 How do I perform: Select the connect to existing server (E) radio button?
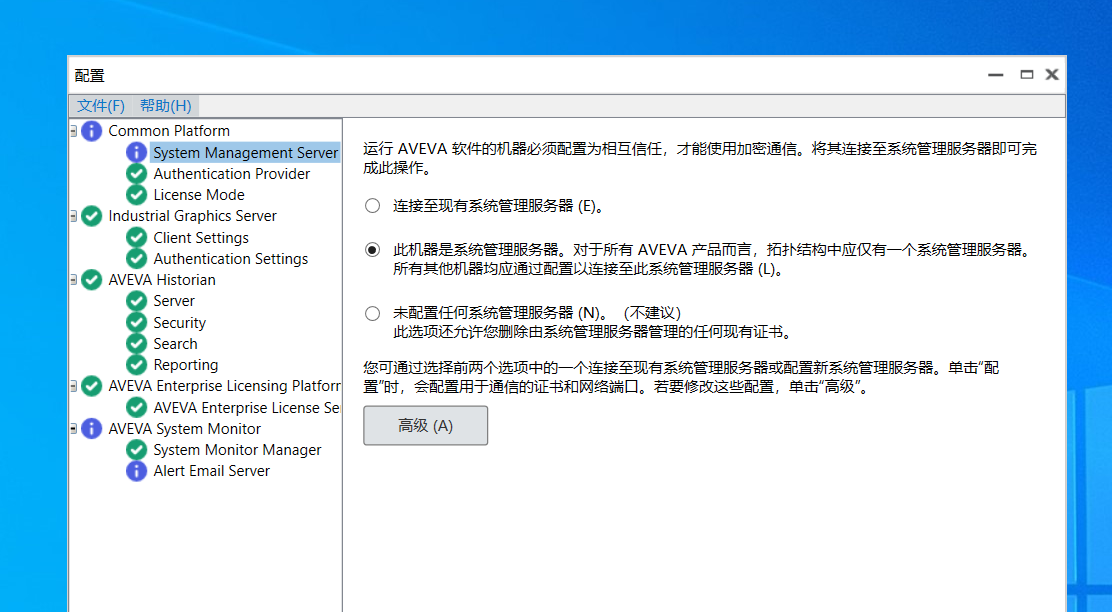pyautogui.click(x=373, y=206)
